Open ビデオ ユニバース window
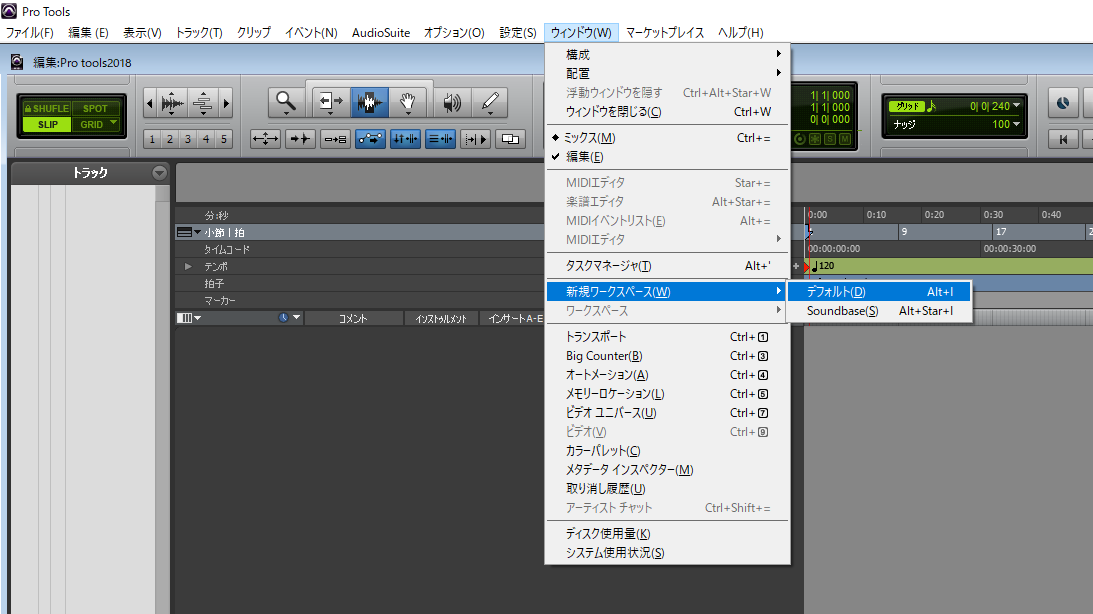 [668, 413]
